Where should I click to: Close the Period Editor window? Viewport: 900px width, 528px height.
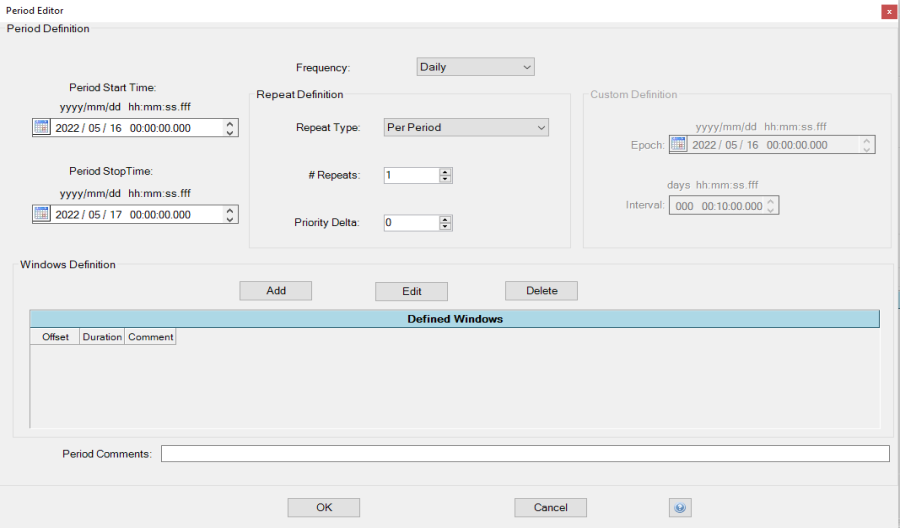888,11
